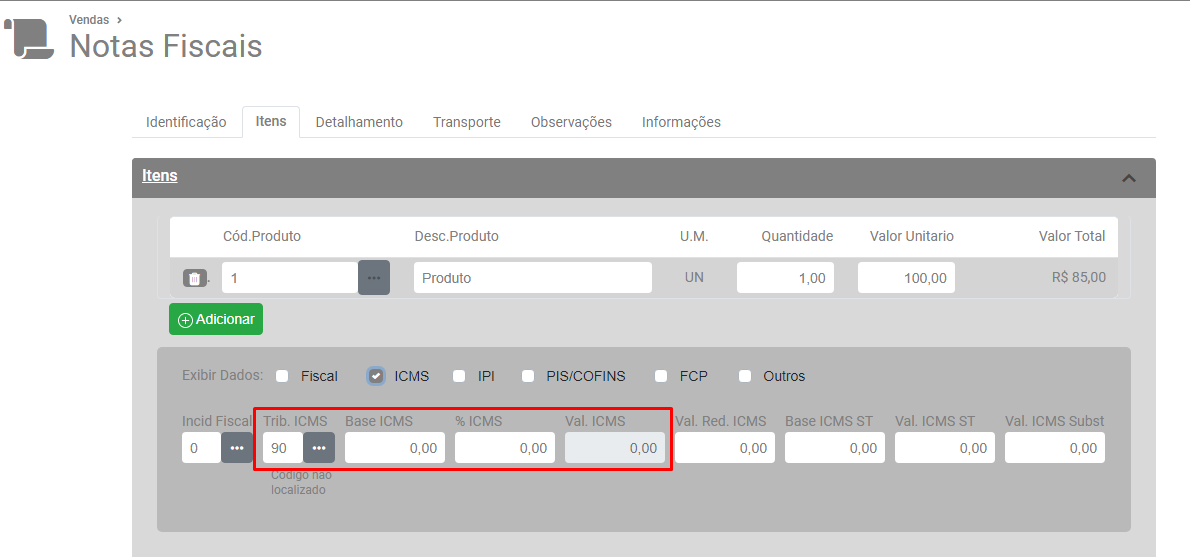The height and width of the screenshot is (557, 1190).
Task: Enable the Fiscal checkbox
Action: (282, 376)
